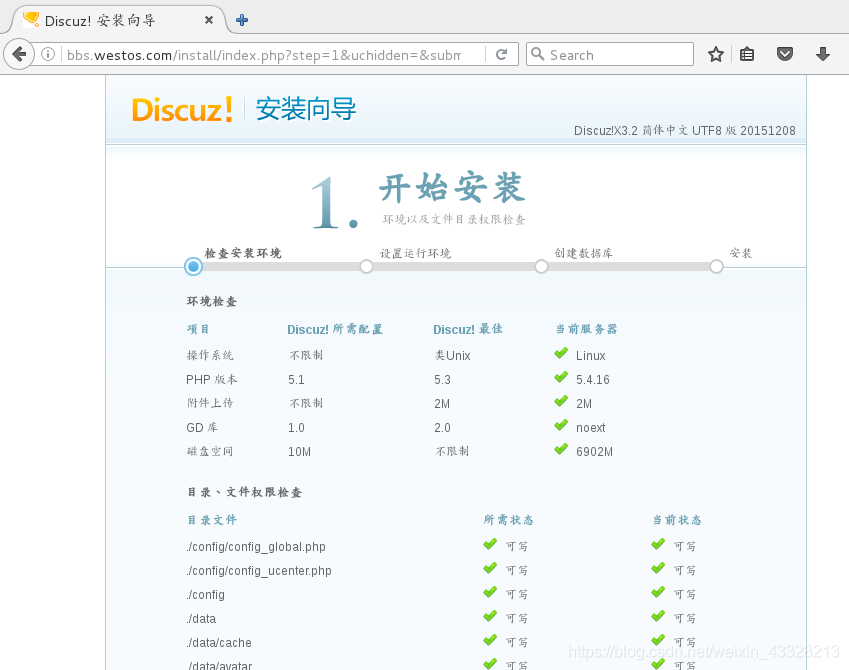This screenshot has height=670, width=849.
Task: Click the Discuz! logo
Action: [x=182, y=109]
